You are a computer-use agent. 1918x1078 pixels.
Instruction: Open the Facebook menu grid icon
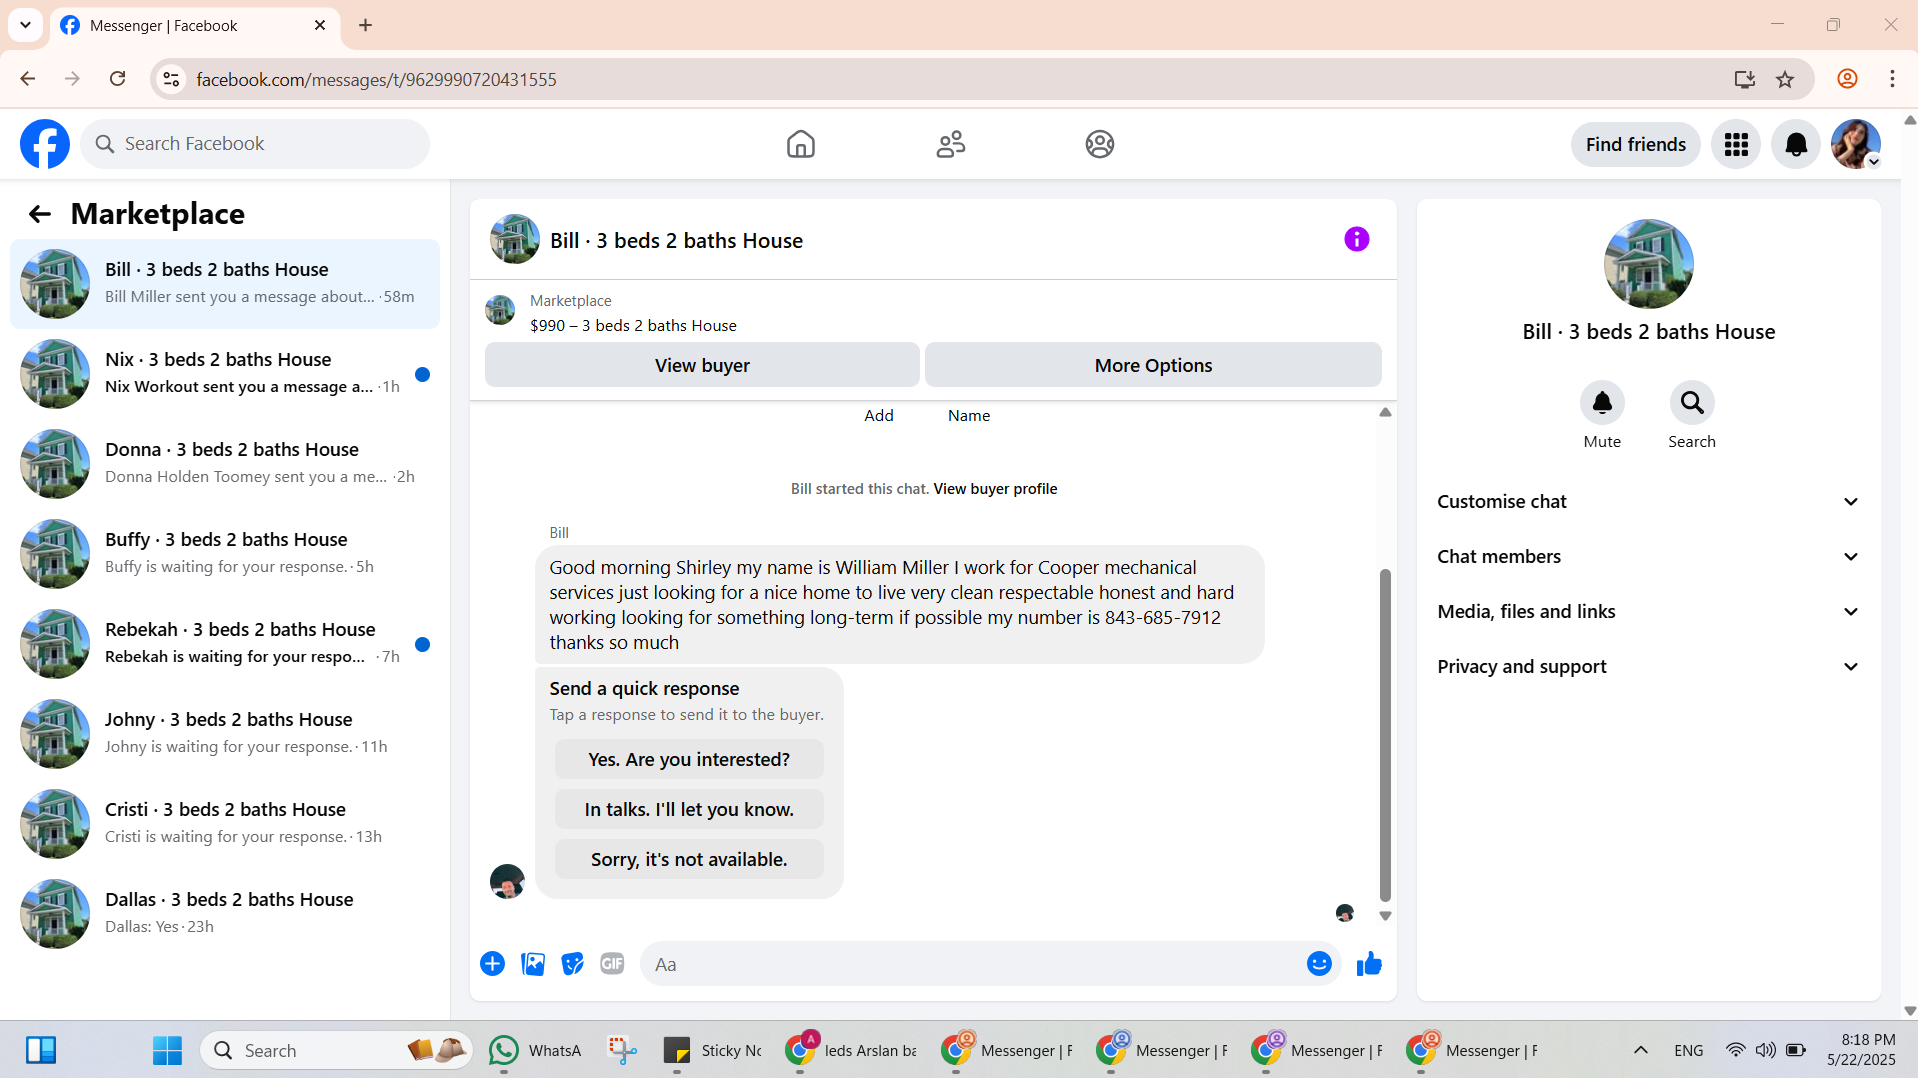1736,145
